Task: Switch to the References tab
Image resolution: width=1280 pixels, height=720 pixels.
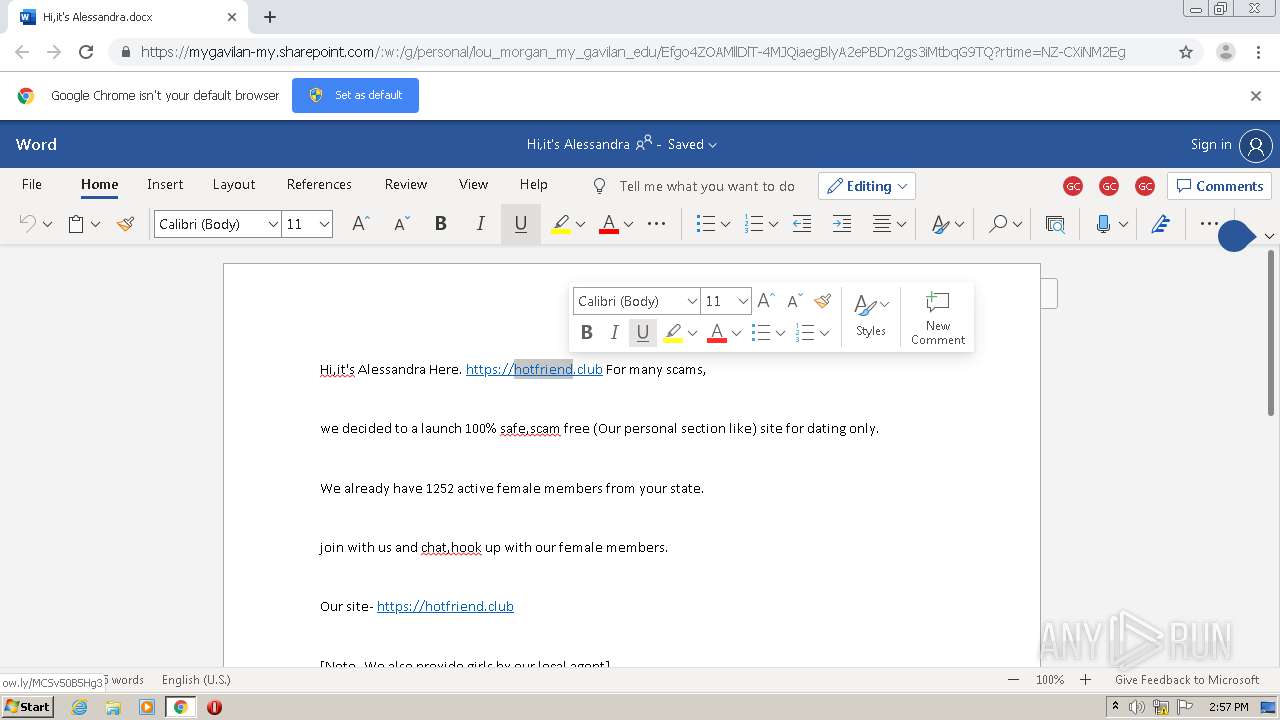Action: click(319, 184)
